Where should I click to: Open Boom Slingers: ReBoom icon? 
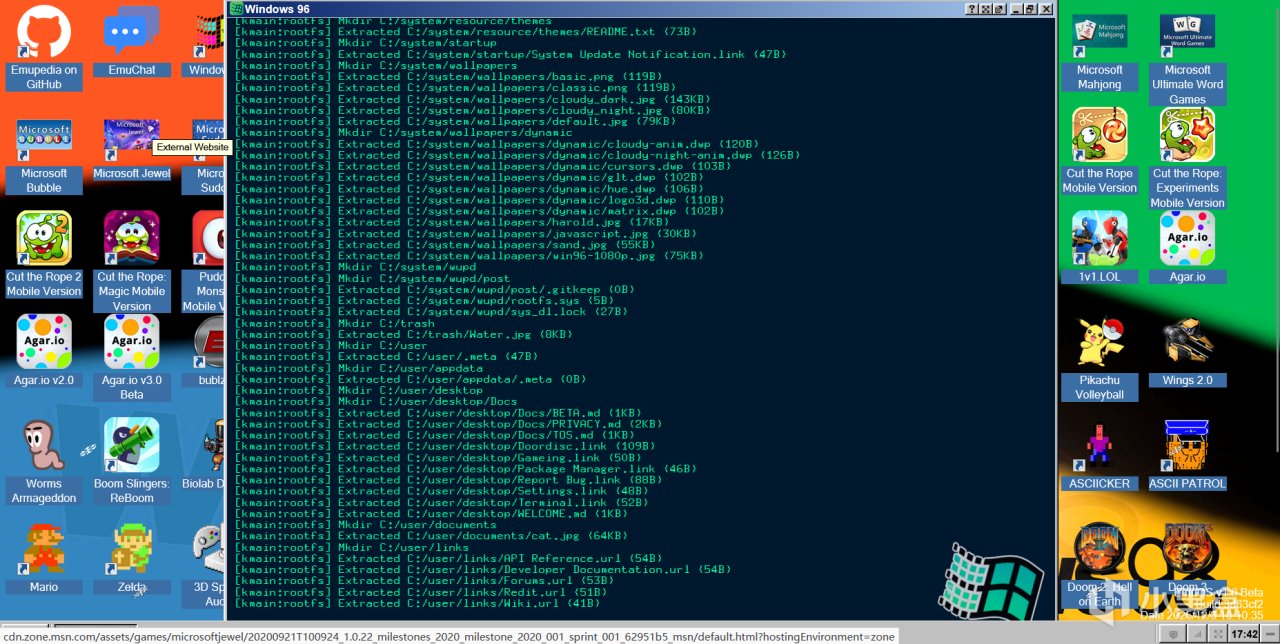(x=131, y=461)
